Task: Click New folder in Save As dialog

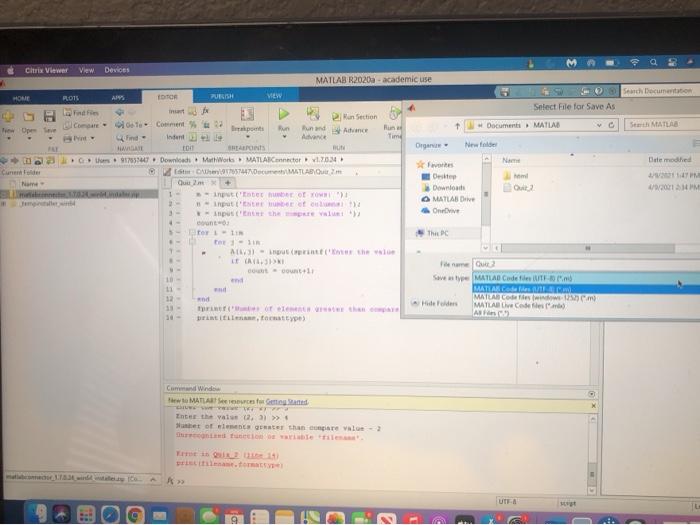Action: pyautogui.click(x=481, y=145)
